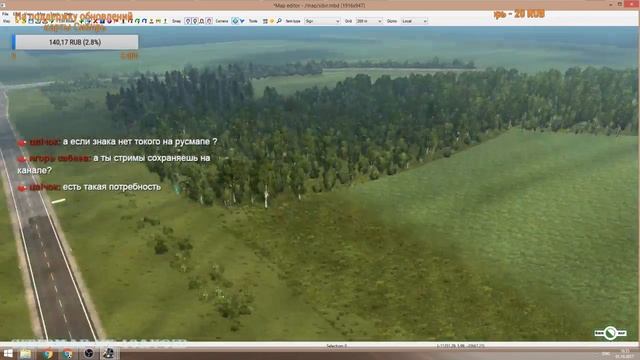Click chat message 'а если знака нет'
The width and height of the screenshot is (640, 360).
click(x=140, y=142)
